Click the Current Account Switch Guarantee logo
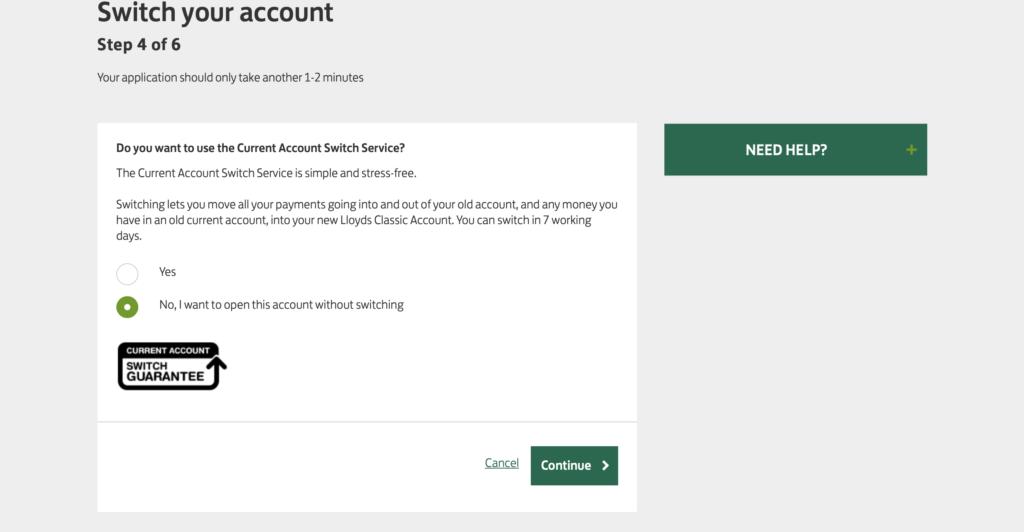Viewport: 1024px width, 532px height. click(172, 366)
